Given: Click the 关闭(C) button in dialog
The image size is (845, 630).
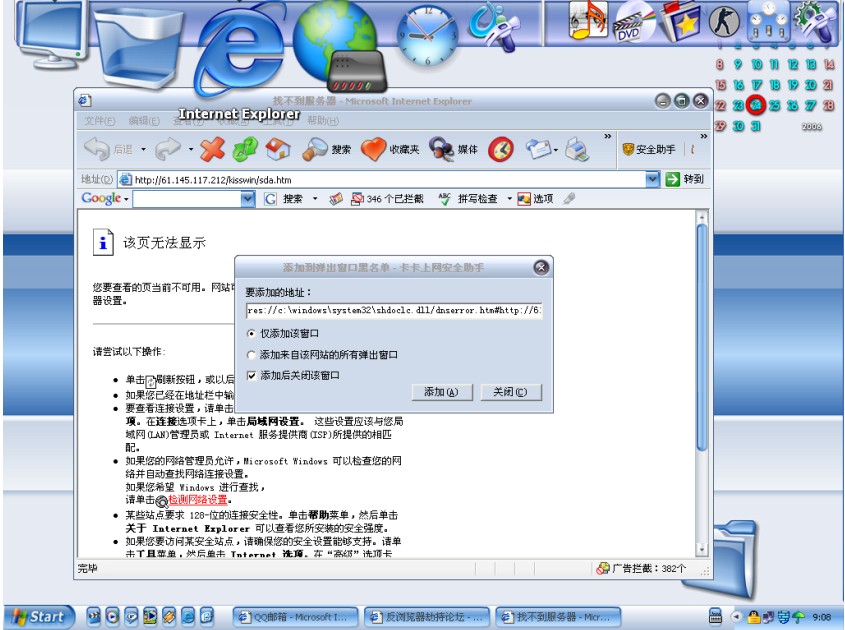Looking at the screenshot, I should click(510, 392).
